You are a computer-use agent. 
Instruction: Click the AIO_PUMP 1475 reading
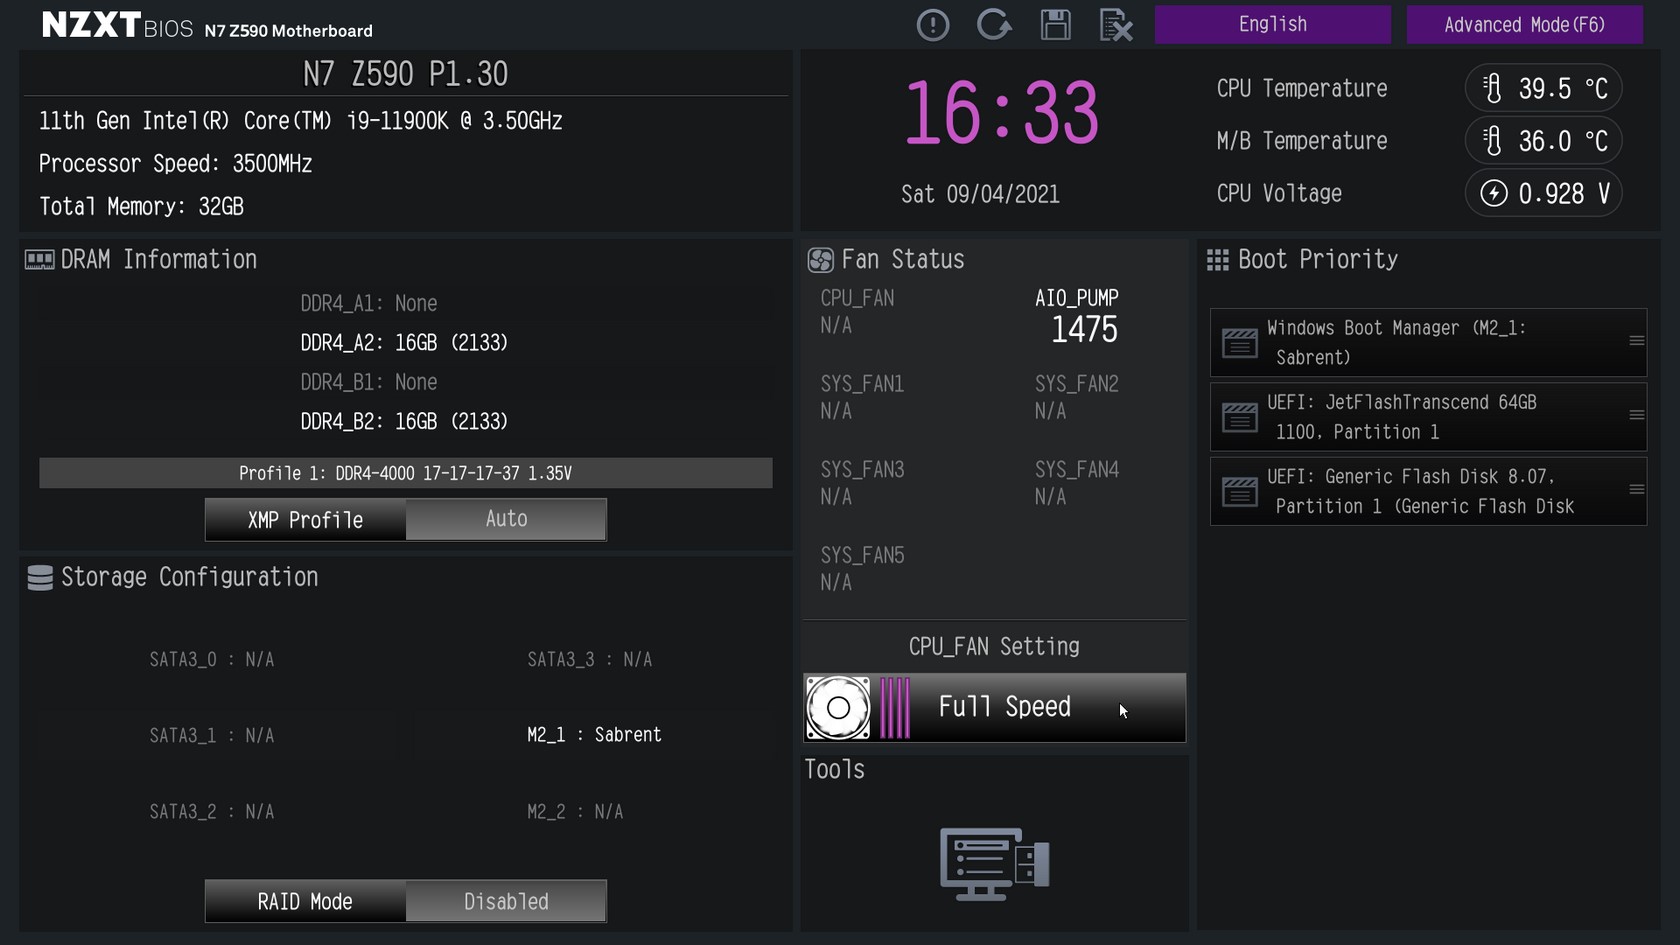pos(1077,317)
